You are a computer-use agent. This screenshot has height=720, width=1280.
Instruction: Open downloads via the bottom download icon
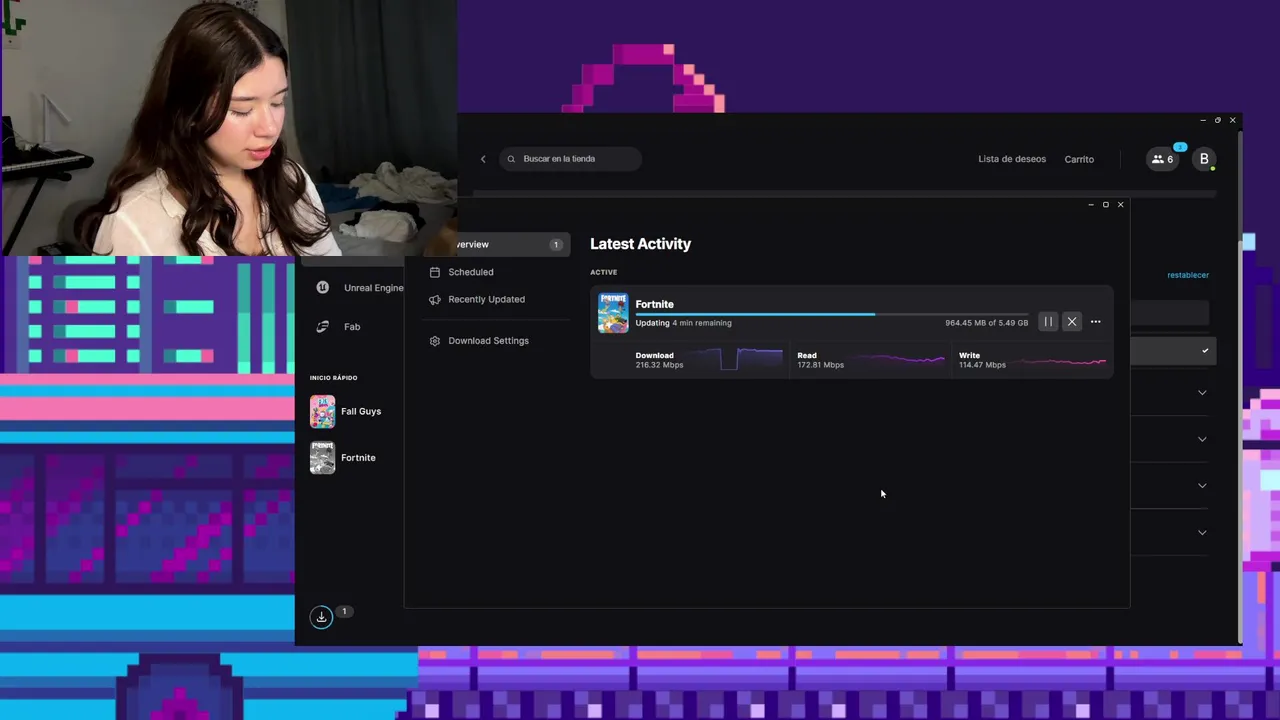tap(321, 617)
